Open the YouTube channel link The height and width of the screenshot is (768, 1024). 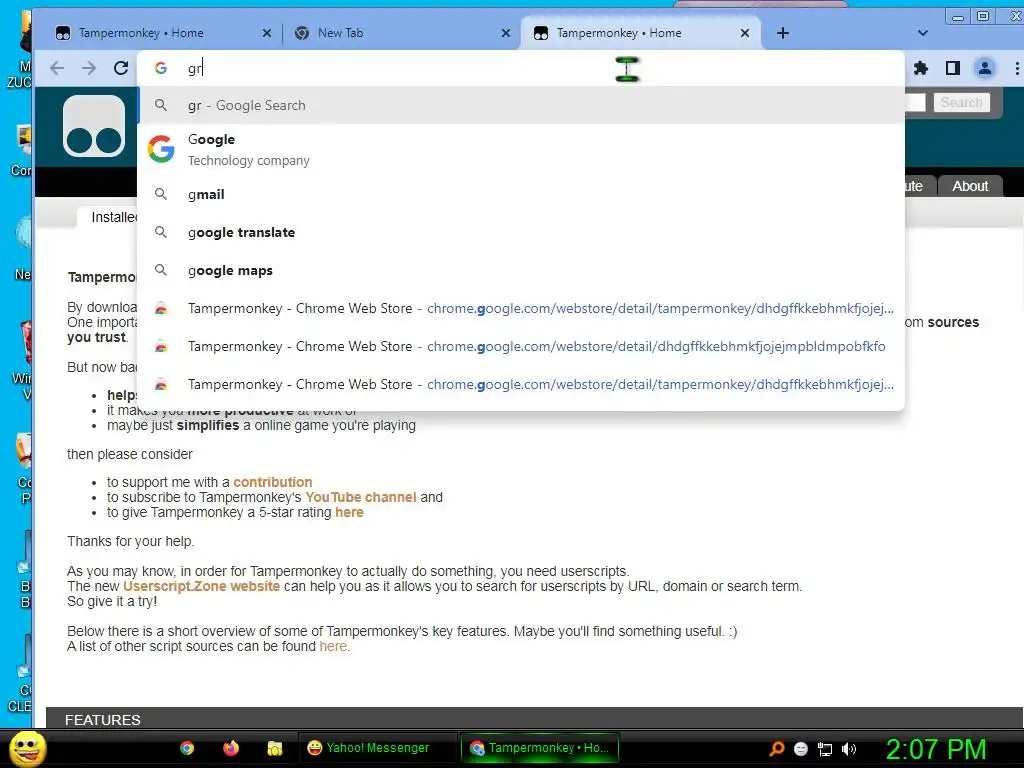pos(360,497)
